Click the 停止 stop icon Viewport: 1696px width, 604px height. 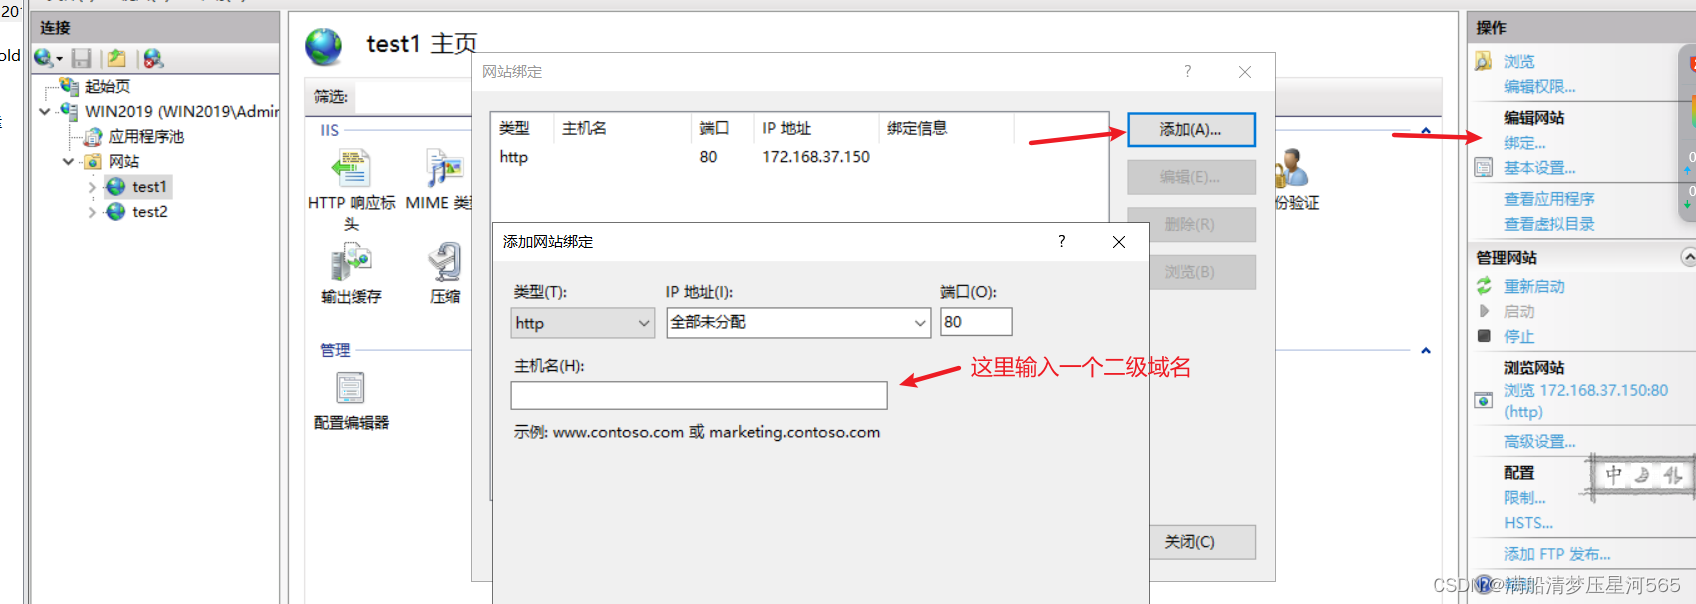(1484, 336)
